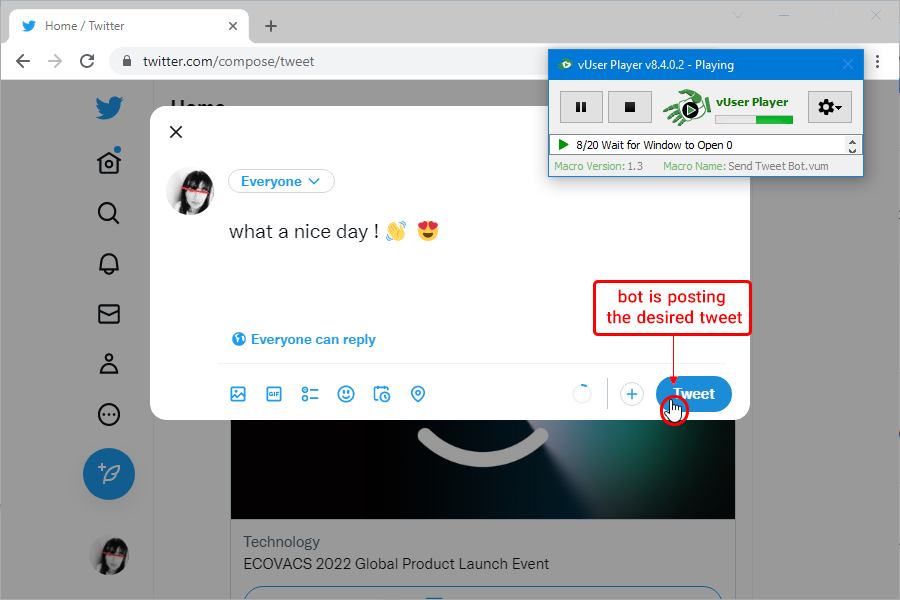Open Chrome three-dot menu

tap(877, 61)
